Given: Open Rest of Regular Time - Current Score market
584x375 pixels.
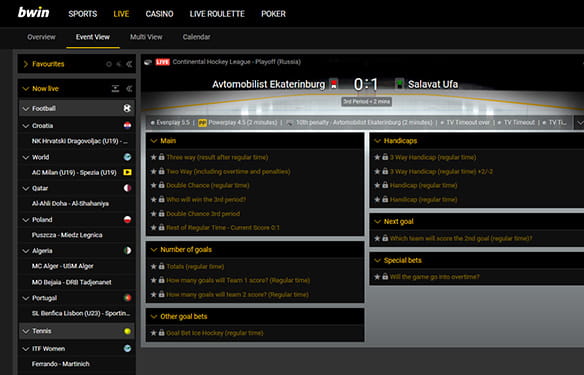Looking at the screenshot, I should [x=223, y=228].
